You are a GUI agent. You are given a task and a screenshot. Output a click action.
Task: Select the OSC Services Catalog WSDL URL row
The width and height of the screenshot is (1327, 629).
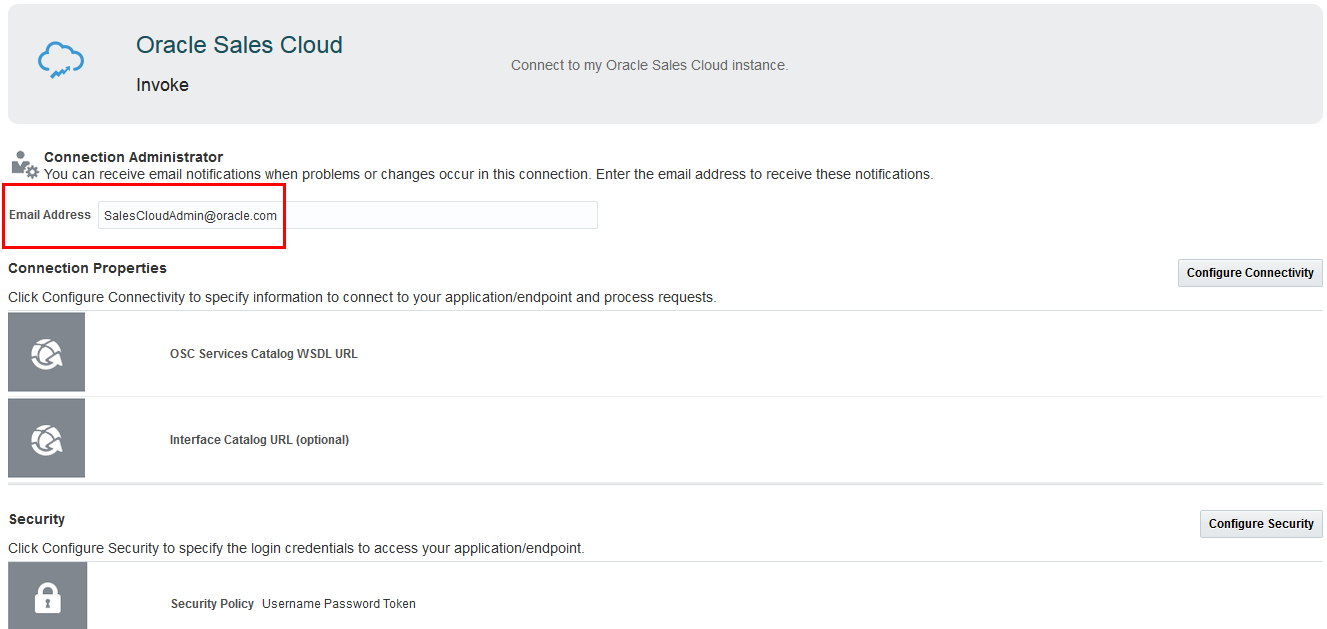click(x=264, y=352)
